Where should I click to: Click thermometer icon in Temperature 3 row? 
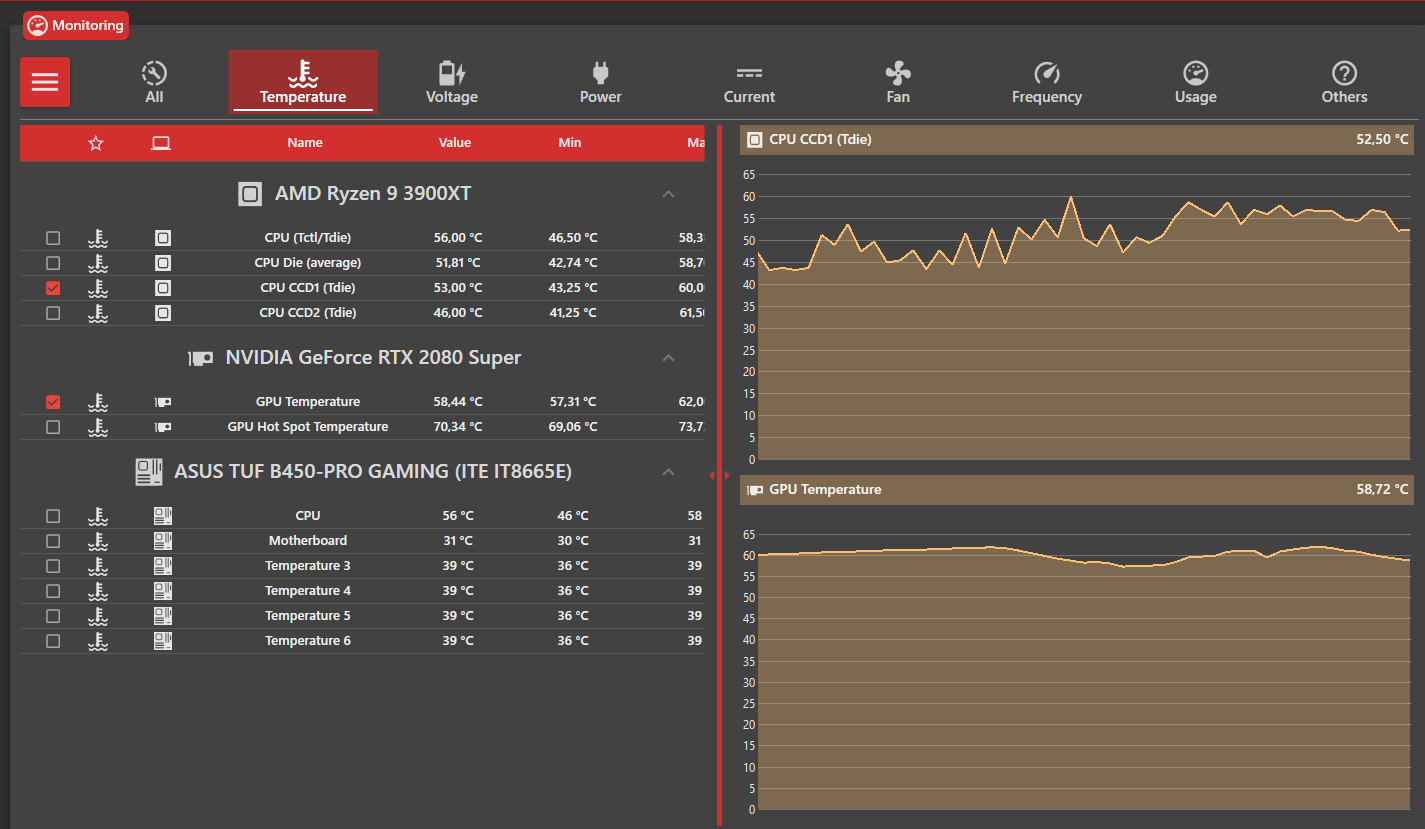tap(97, 566)
